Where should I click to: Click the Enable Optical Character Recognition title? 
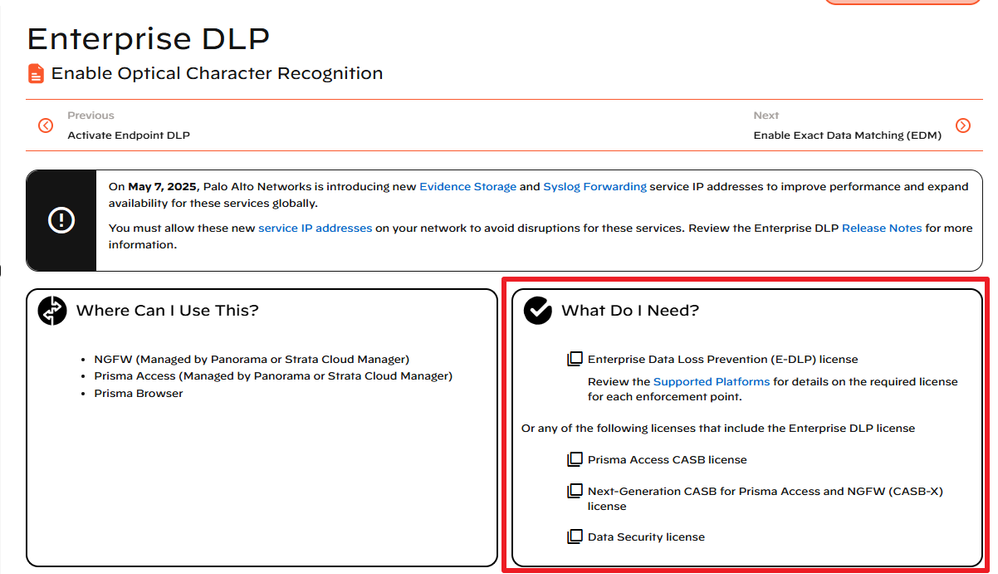click(x=217, y=74)
